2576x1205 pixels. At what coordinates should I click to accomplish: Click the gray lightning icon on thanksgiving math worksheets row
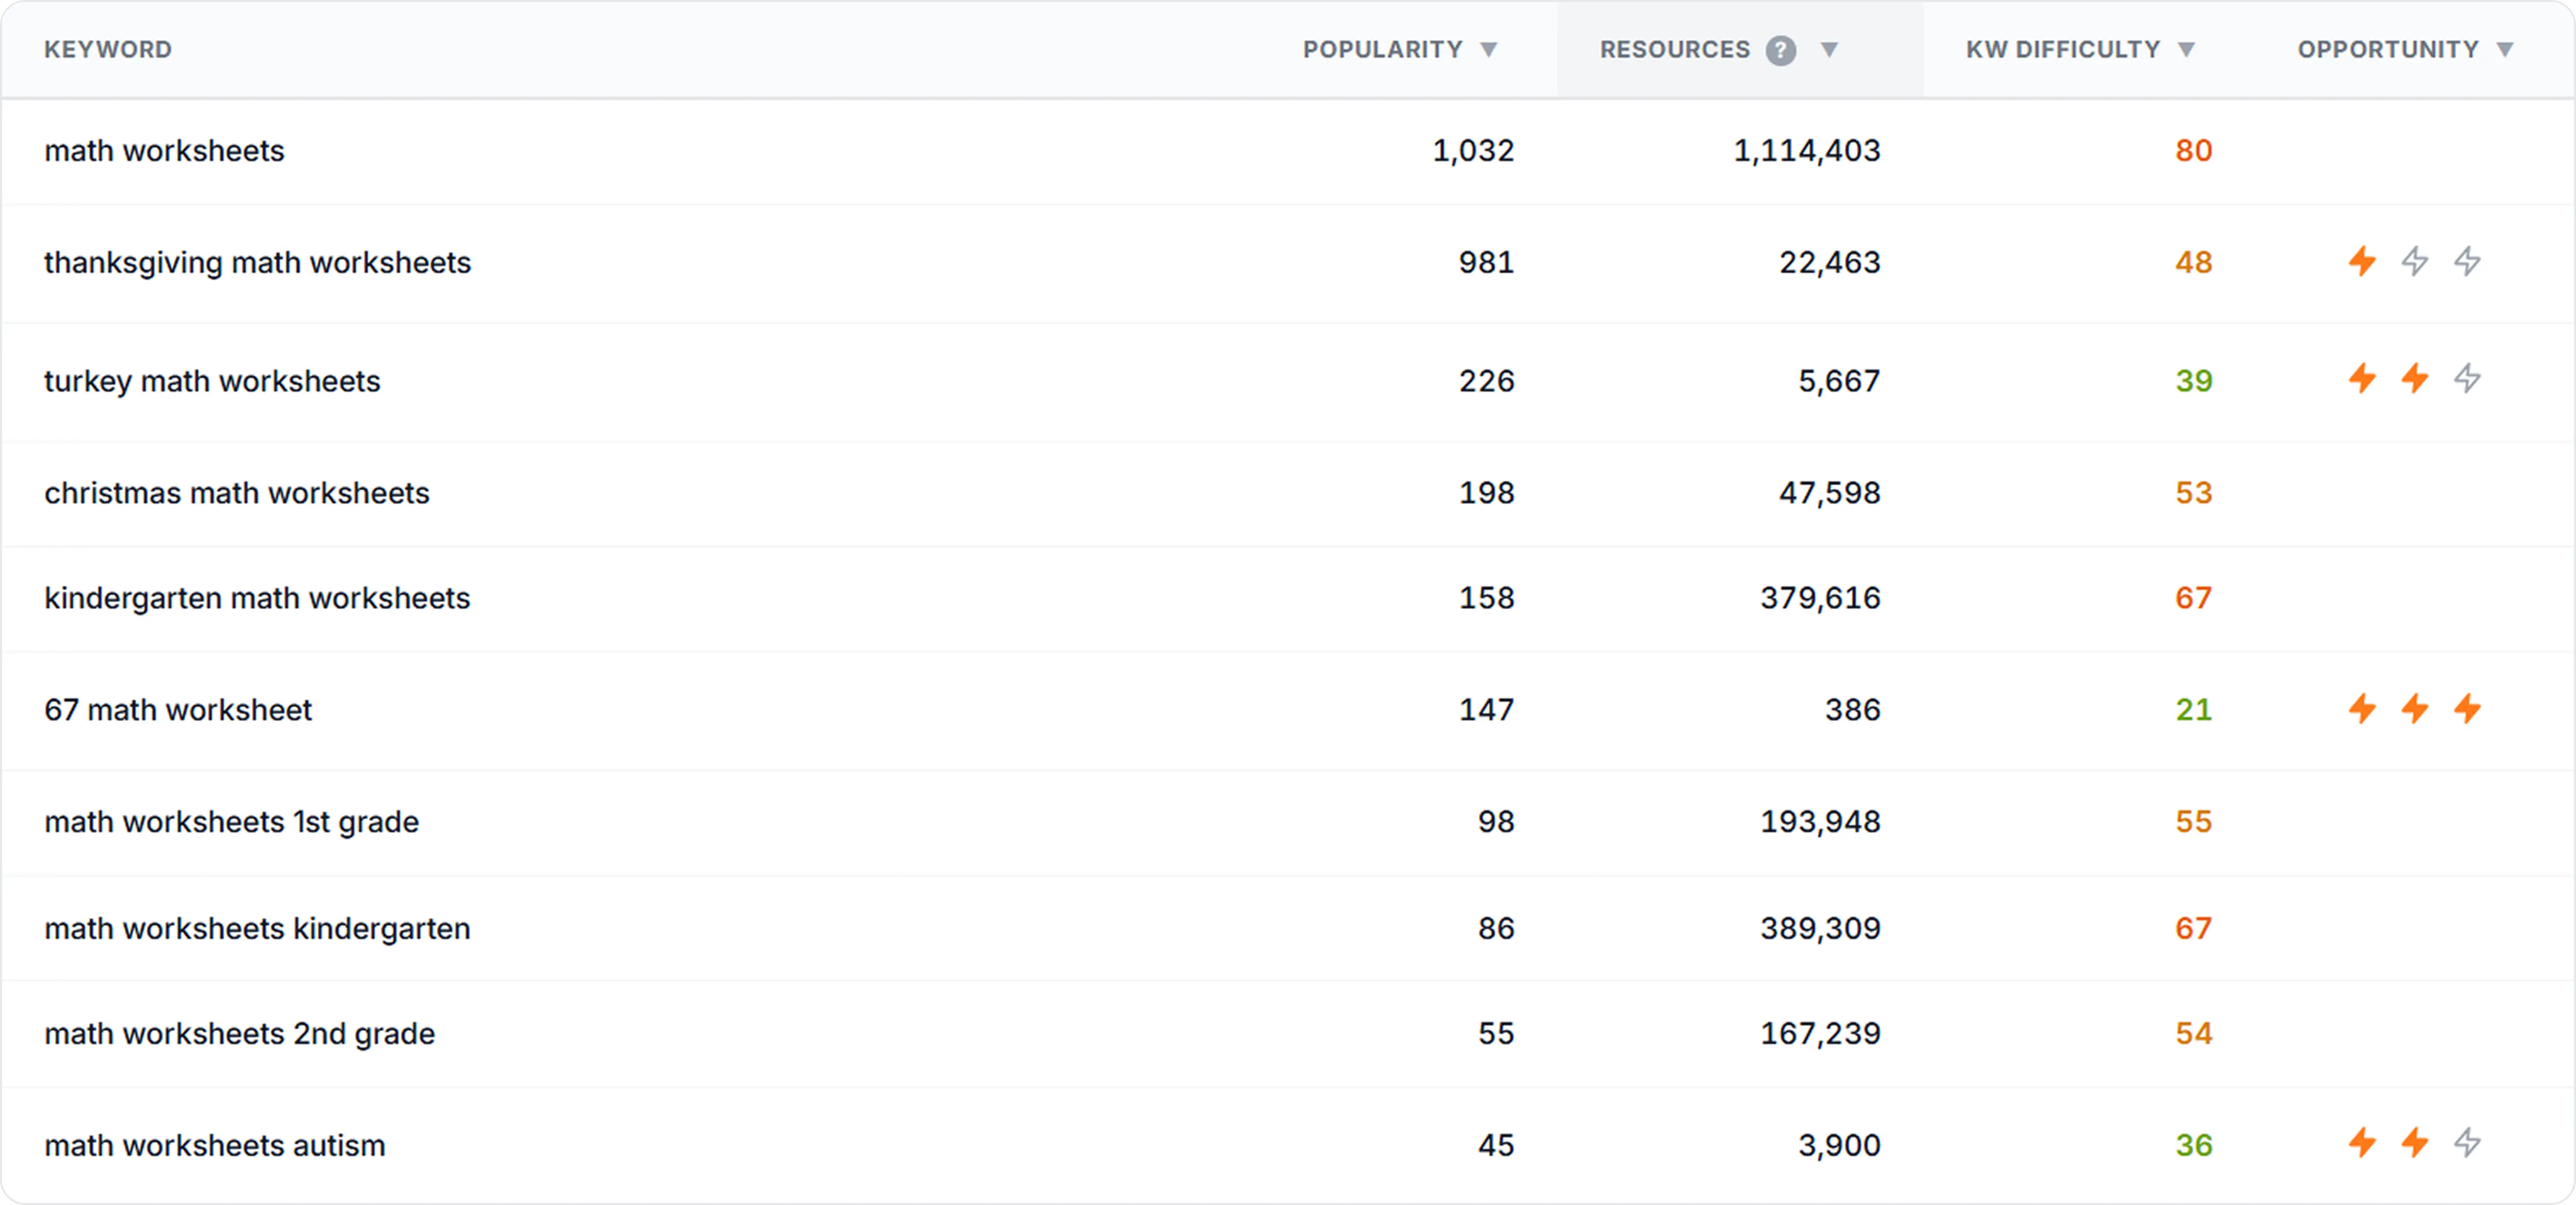point(2415,262)
